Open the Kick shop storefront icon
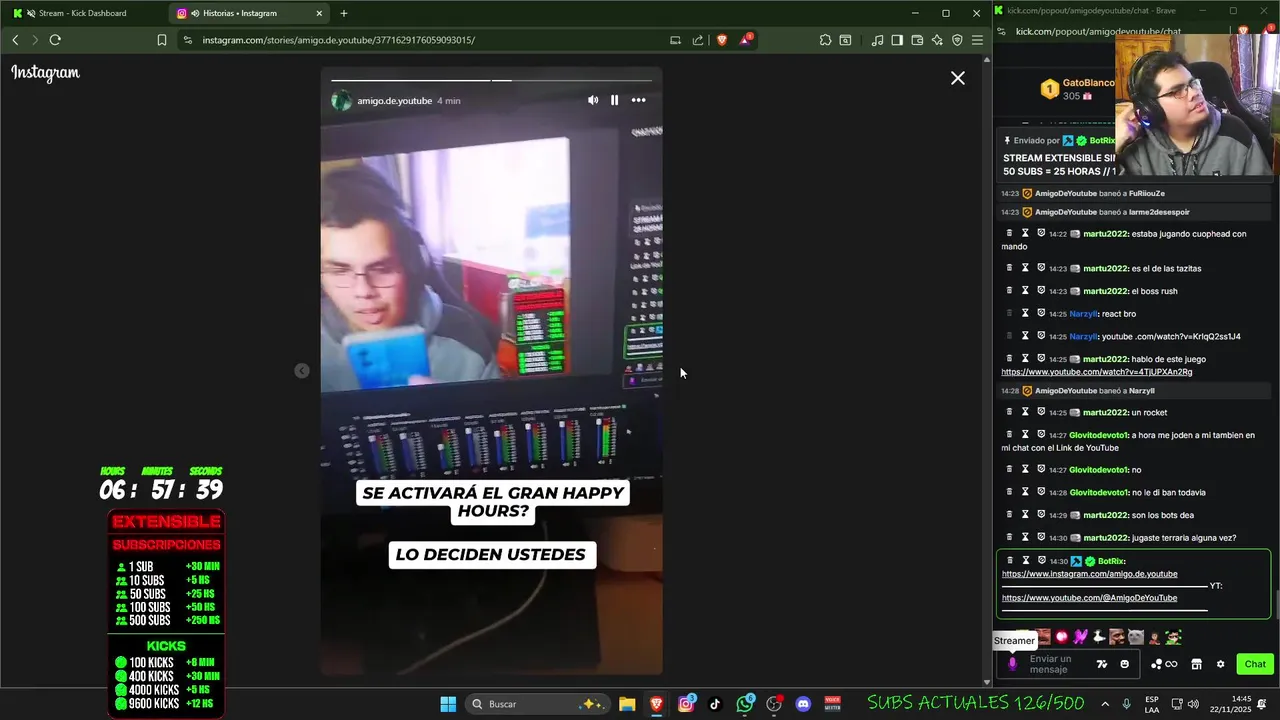 coord(1196,664)
